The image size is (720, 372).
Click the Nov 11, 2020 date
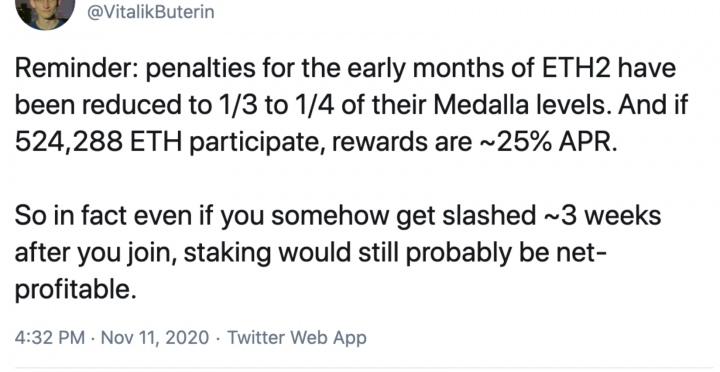click(x=155, y=338)
